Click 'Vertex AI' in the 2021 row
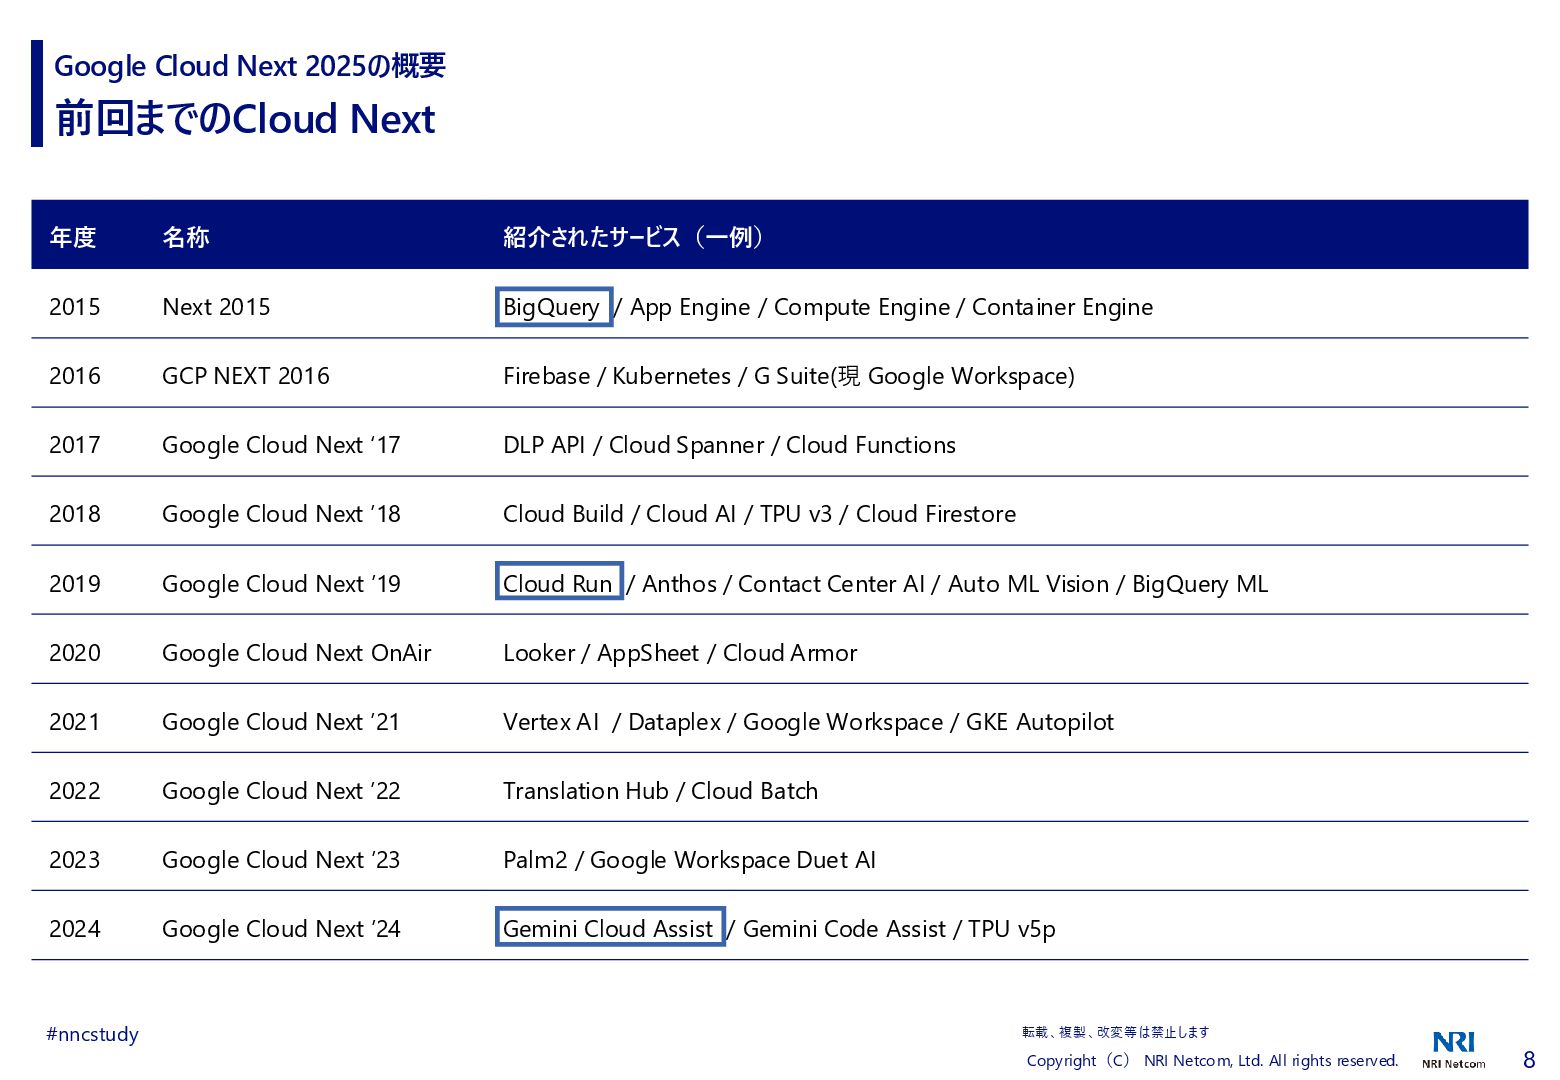Screen dimensions: 1560x1080 pos(551,722)
